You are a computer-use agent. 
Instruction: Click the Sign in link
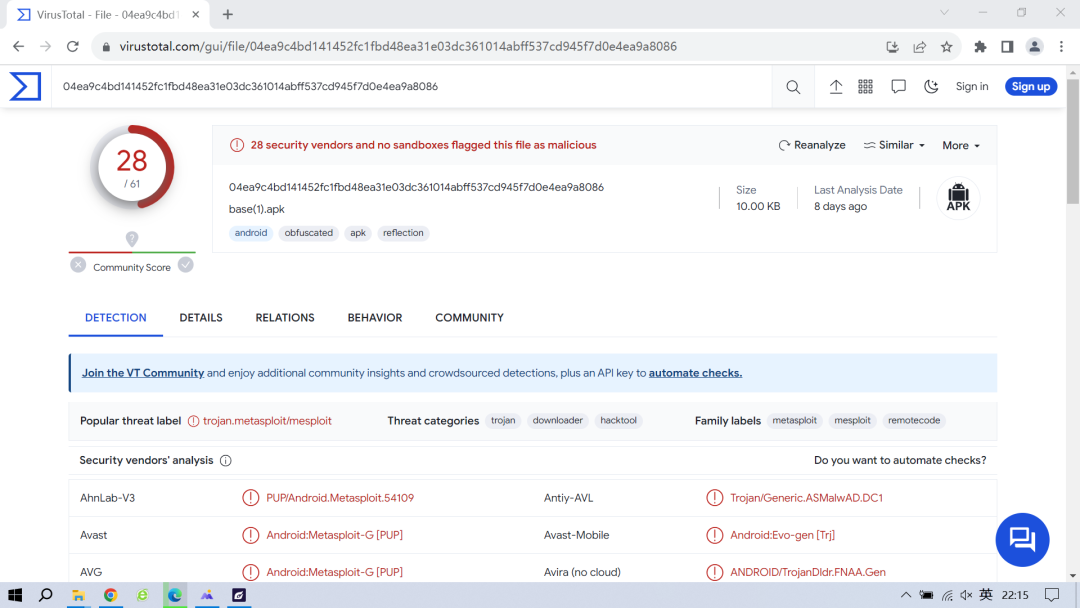[972, 86]
